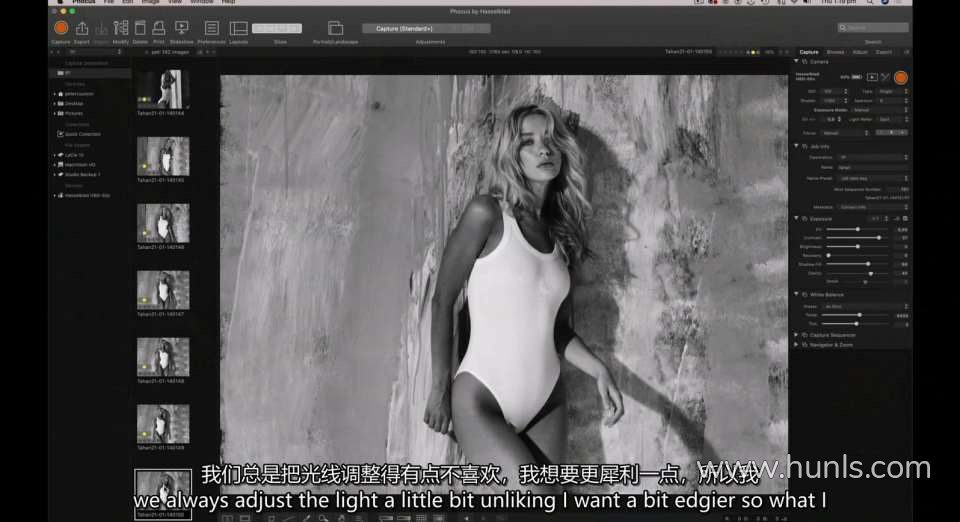
Task: Select thumbnail Tahari21-01-140144
Action: 163,89
